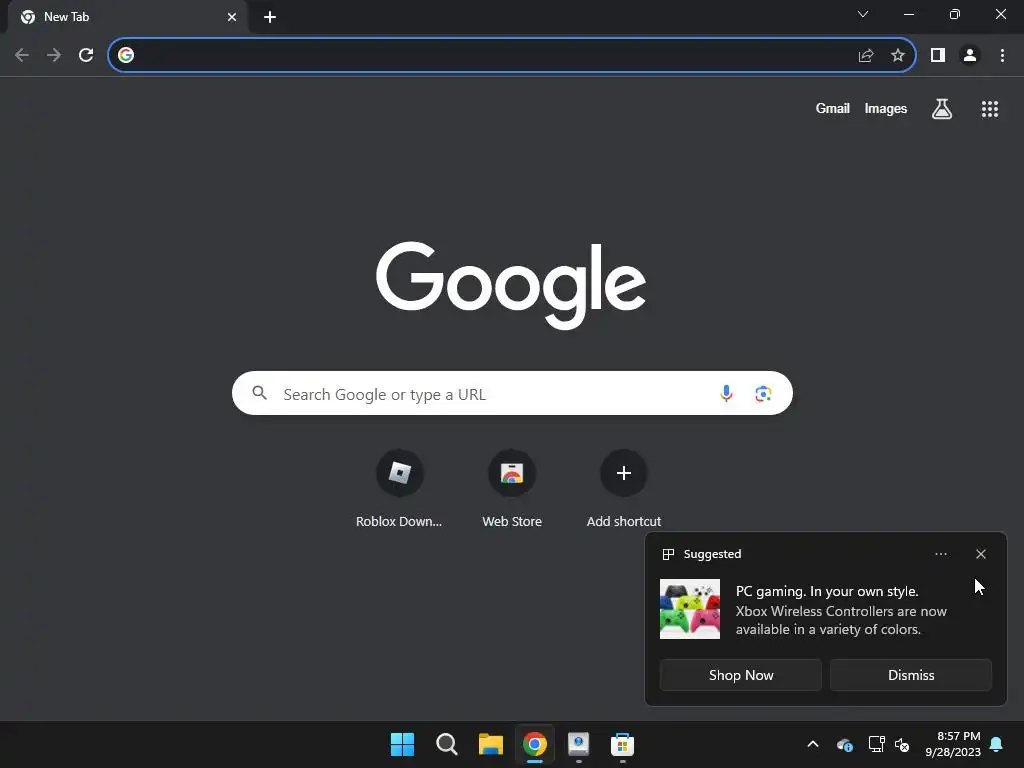Go back with the back arrow

coord(22,55)
